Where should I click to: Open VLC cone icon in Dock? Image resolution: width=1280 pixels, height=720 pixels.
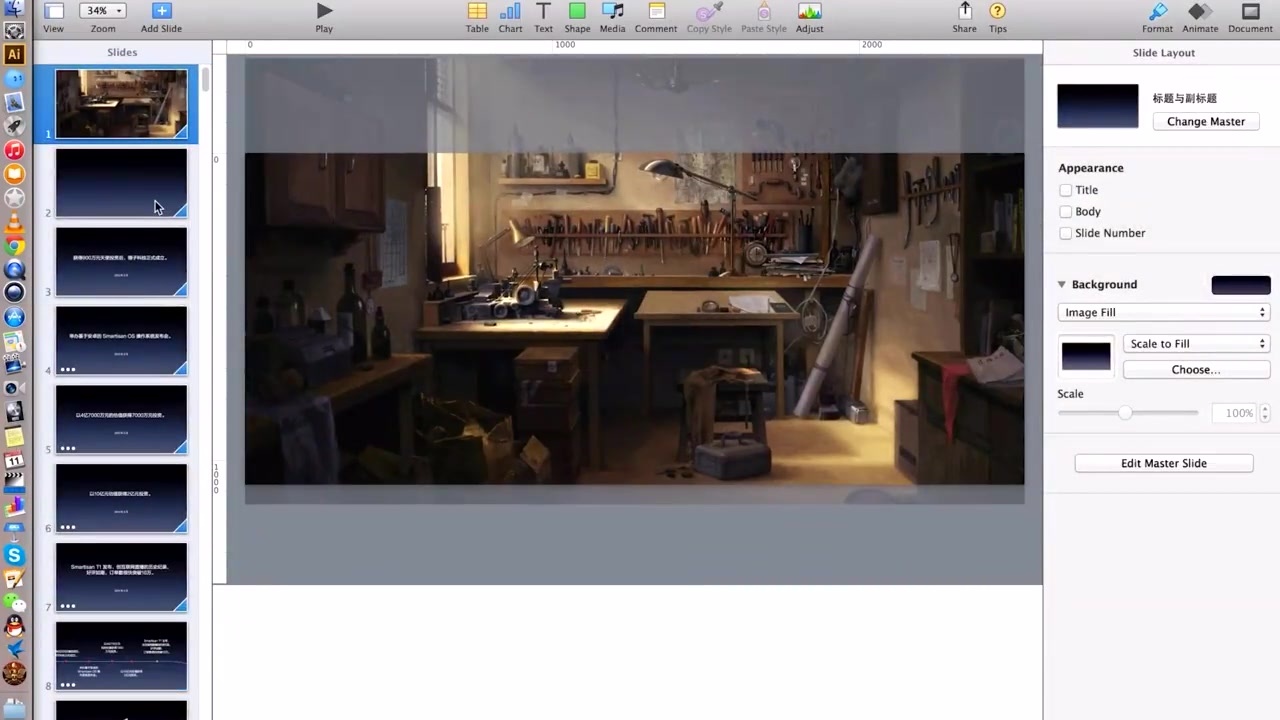(14, 223)
